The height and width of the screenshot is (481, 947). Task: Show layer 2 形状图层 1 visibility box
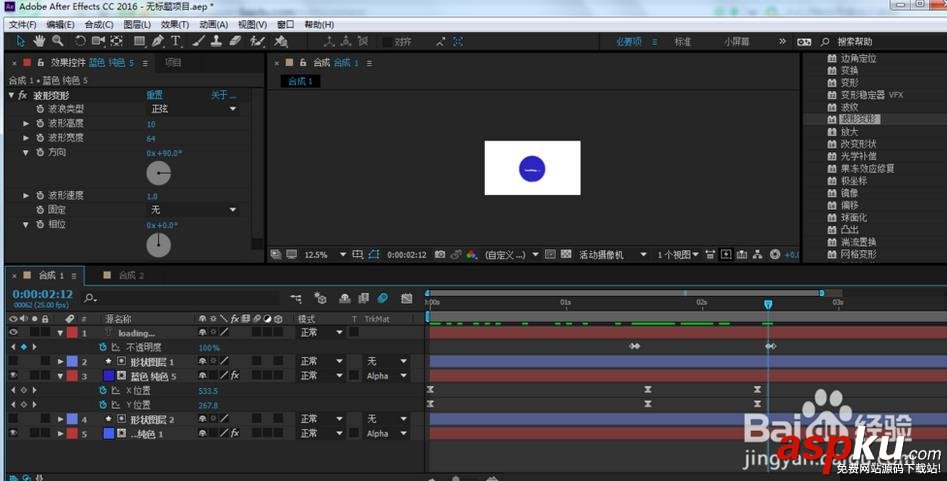pyautogui.click(x=13, y=361)
